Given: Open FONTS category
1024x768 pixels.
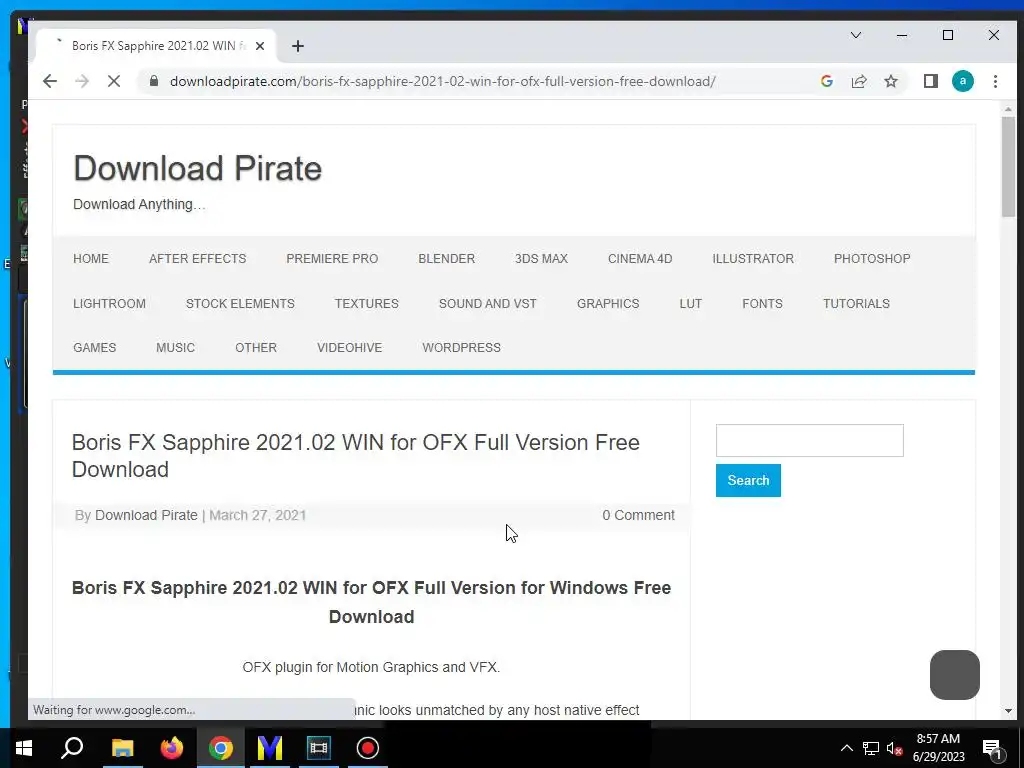Looking at the screenshot, I should [x=762, y=304].
